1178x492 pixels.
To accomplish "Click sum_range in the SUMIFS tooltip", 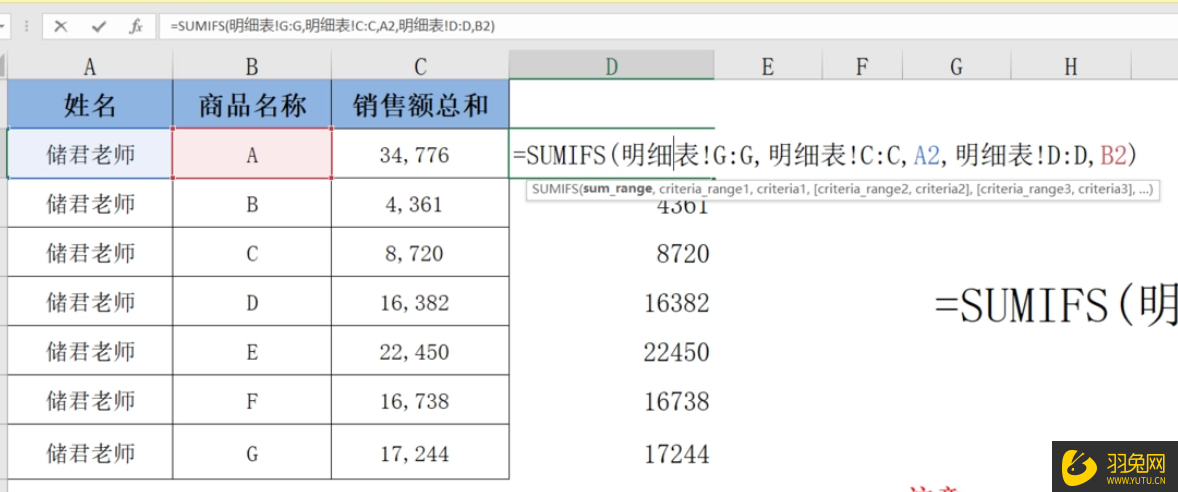I will pos(618,190).
